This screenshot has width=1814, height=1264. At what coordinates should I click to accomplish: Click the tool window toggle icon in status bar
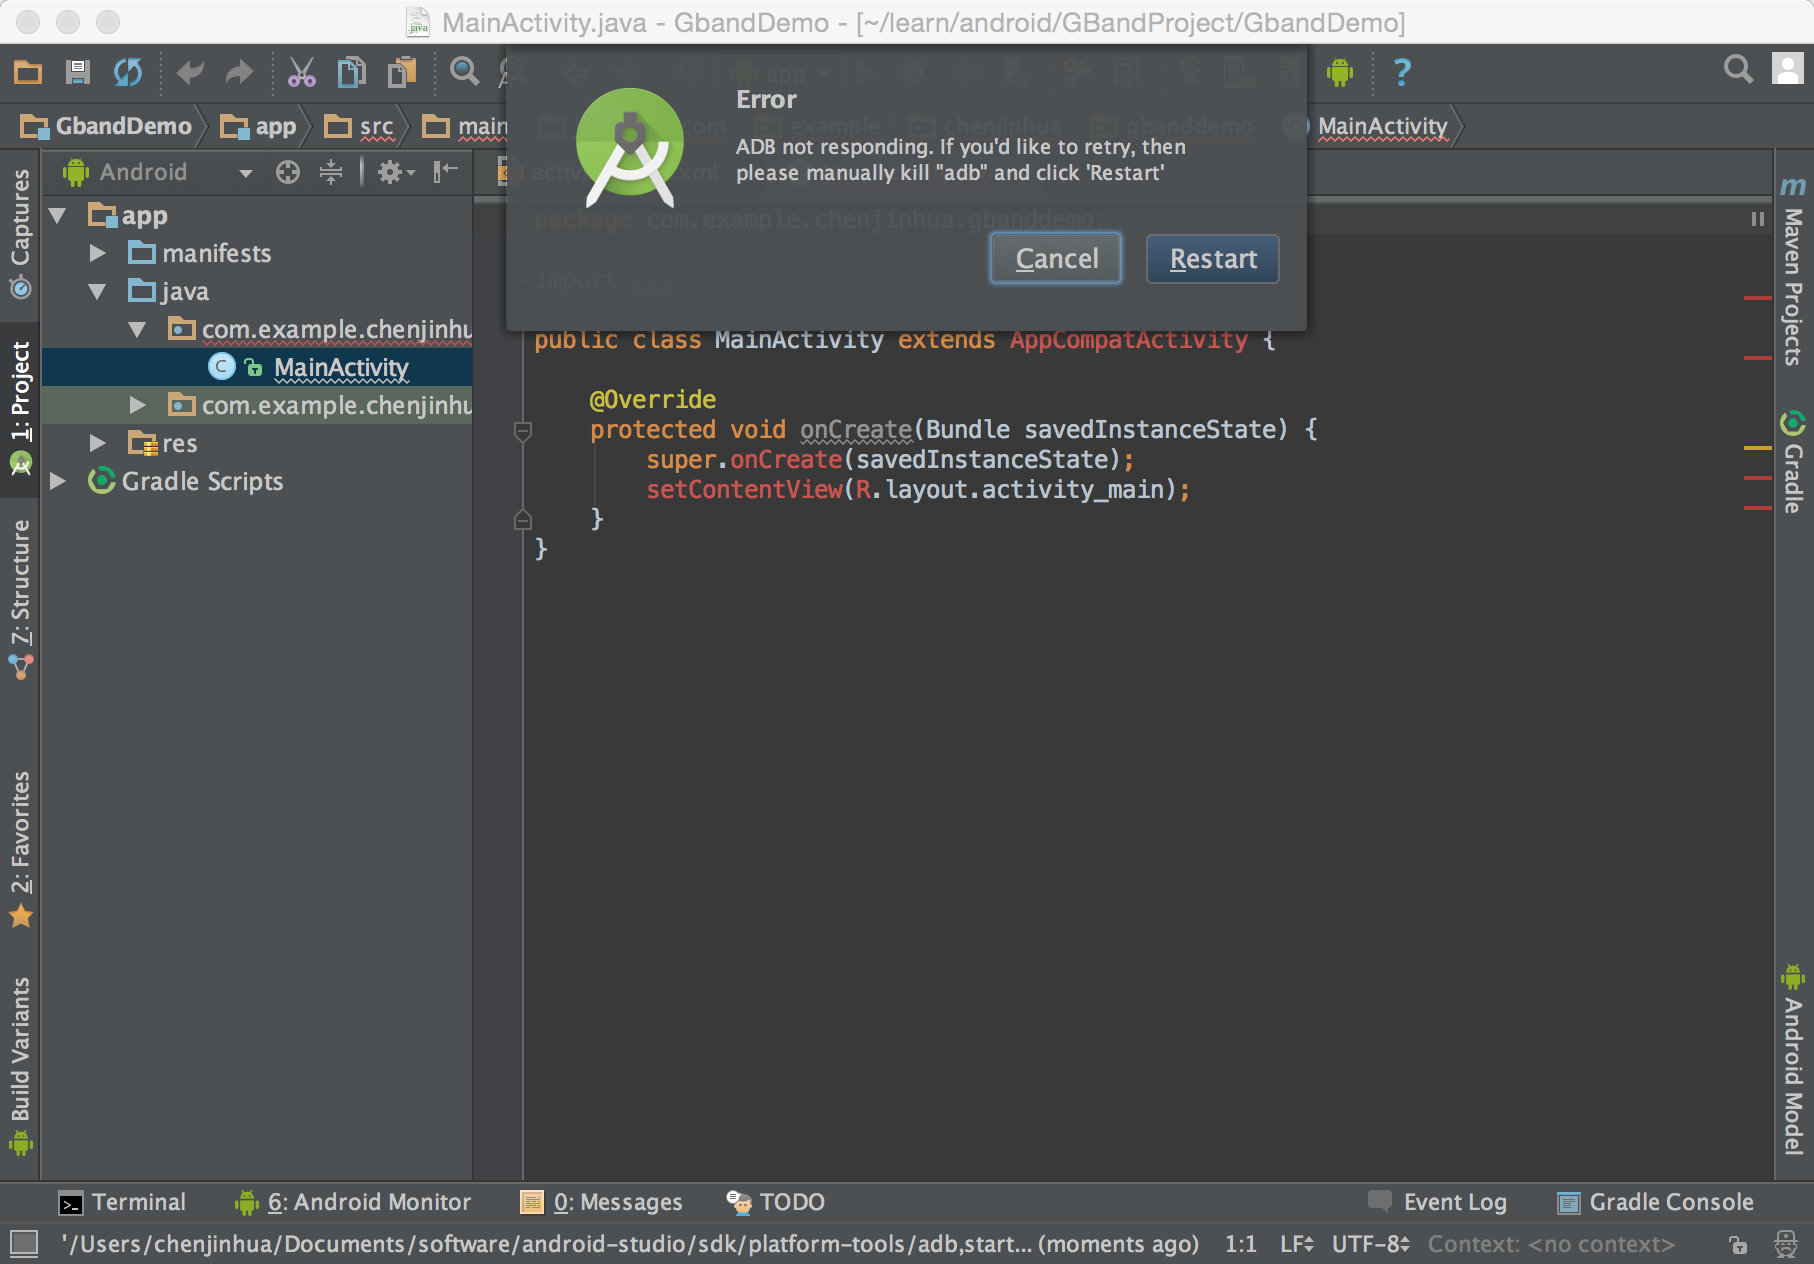click(x=24, y=1243)
